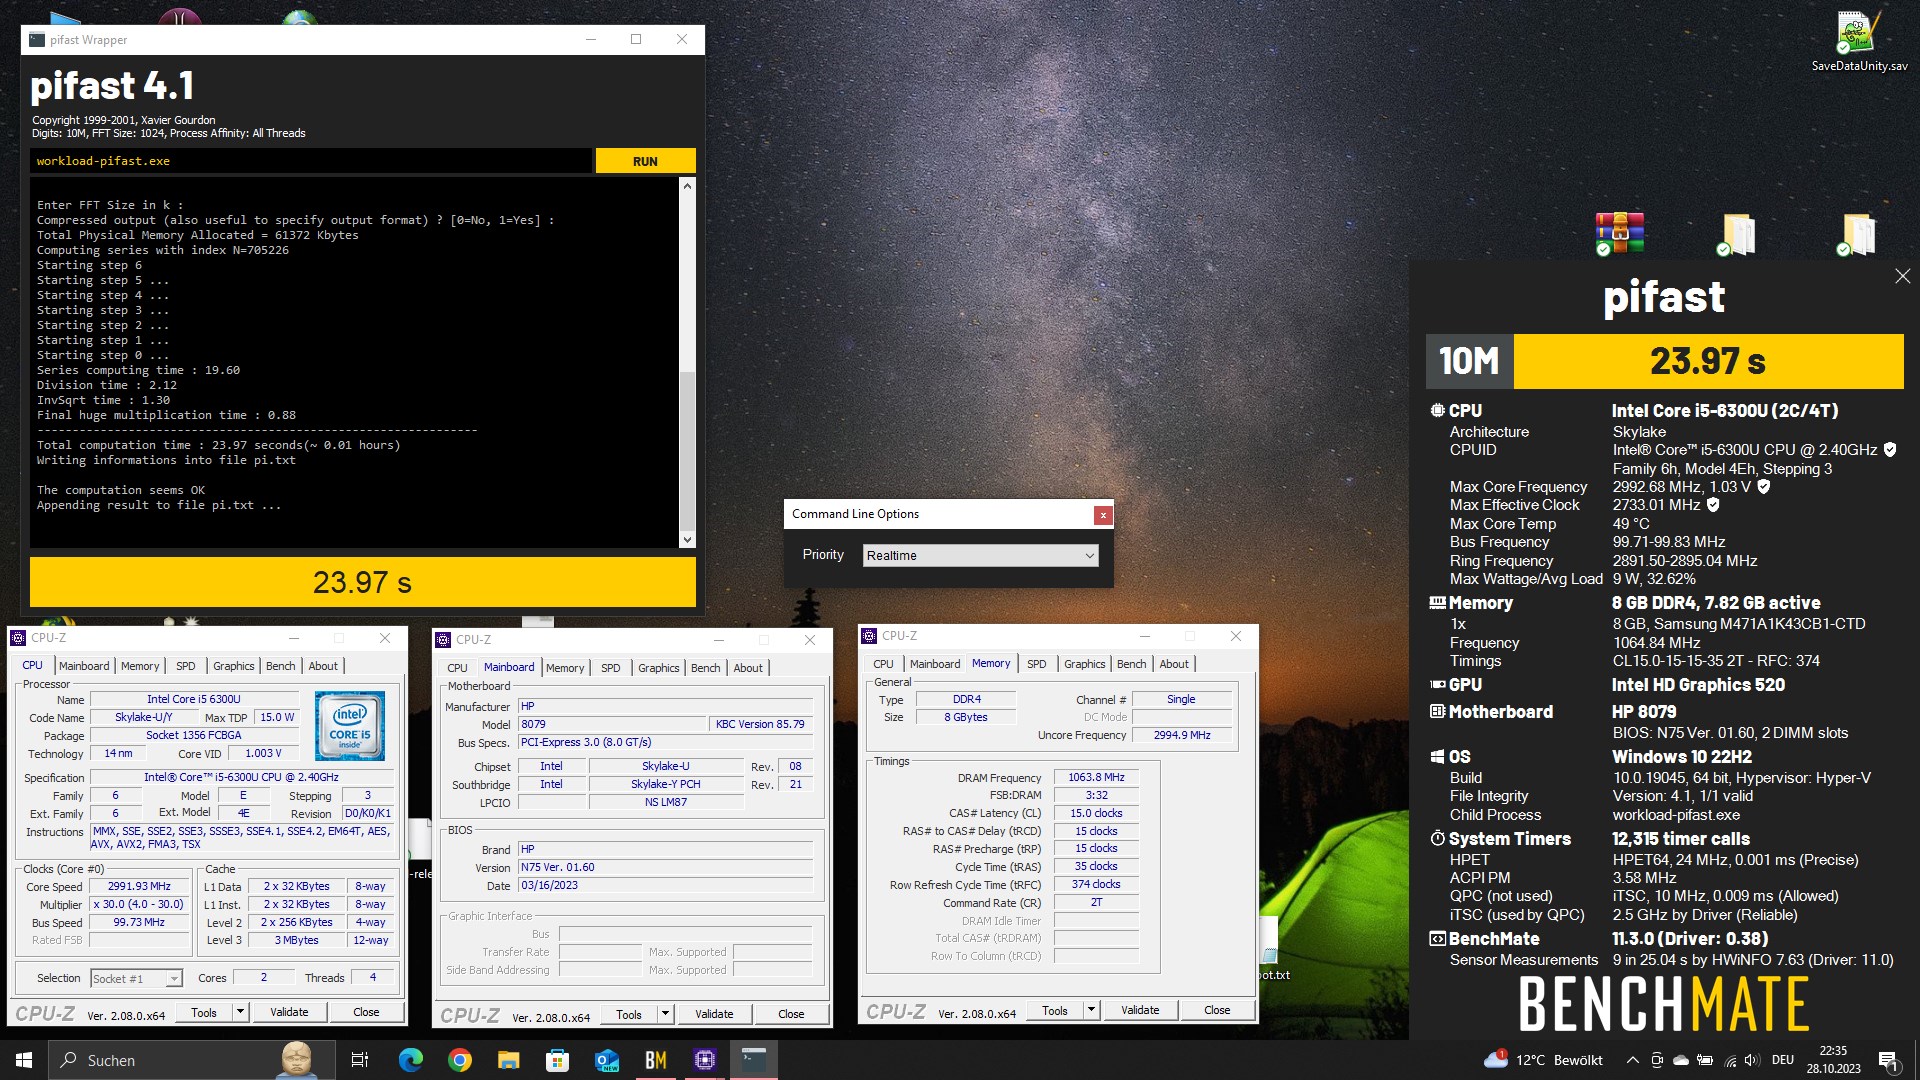This screenshot has height=1080, width=1920.
Task: Open the weather widget showing 12°C
Action: click(1544, 1060)
